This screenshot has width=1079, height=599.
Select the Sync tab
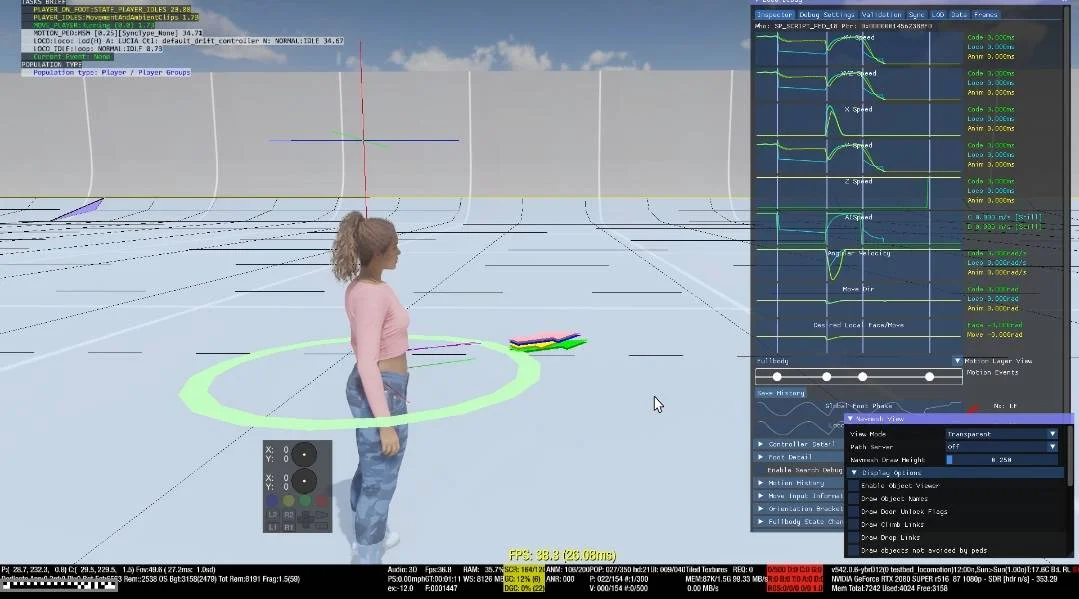(917, 14)
